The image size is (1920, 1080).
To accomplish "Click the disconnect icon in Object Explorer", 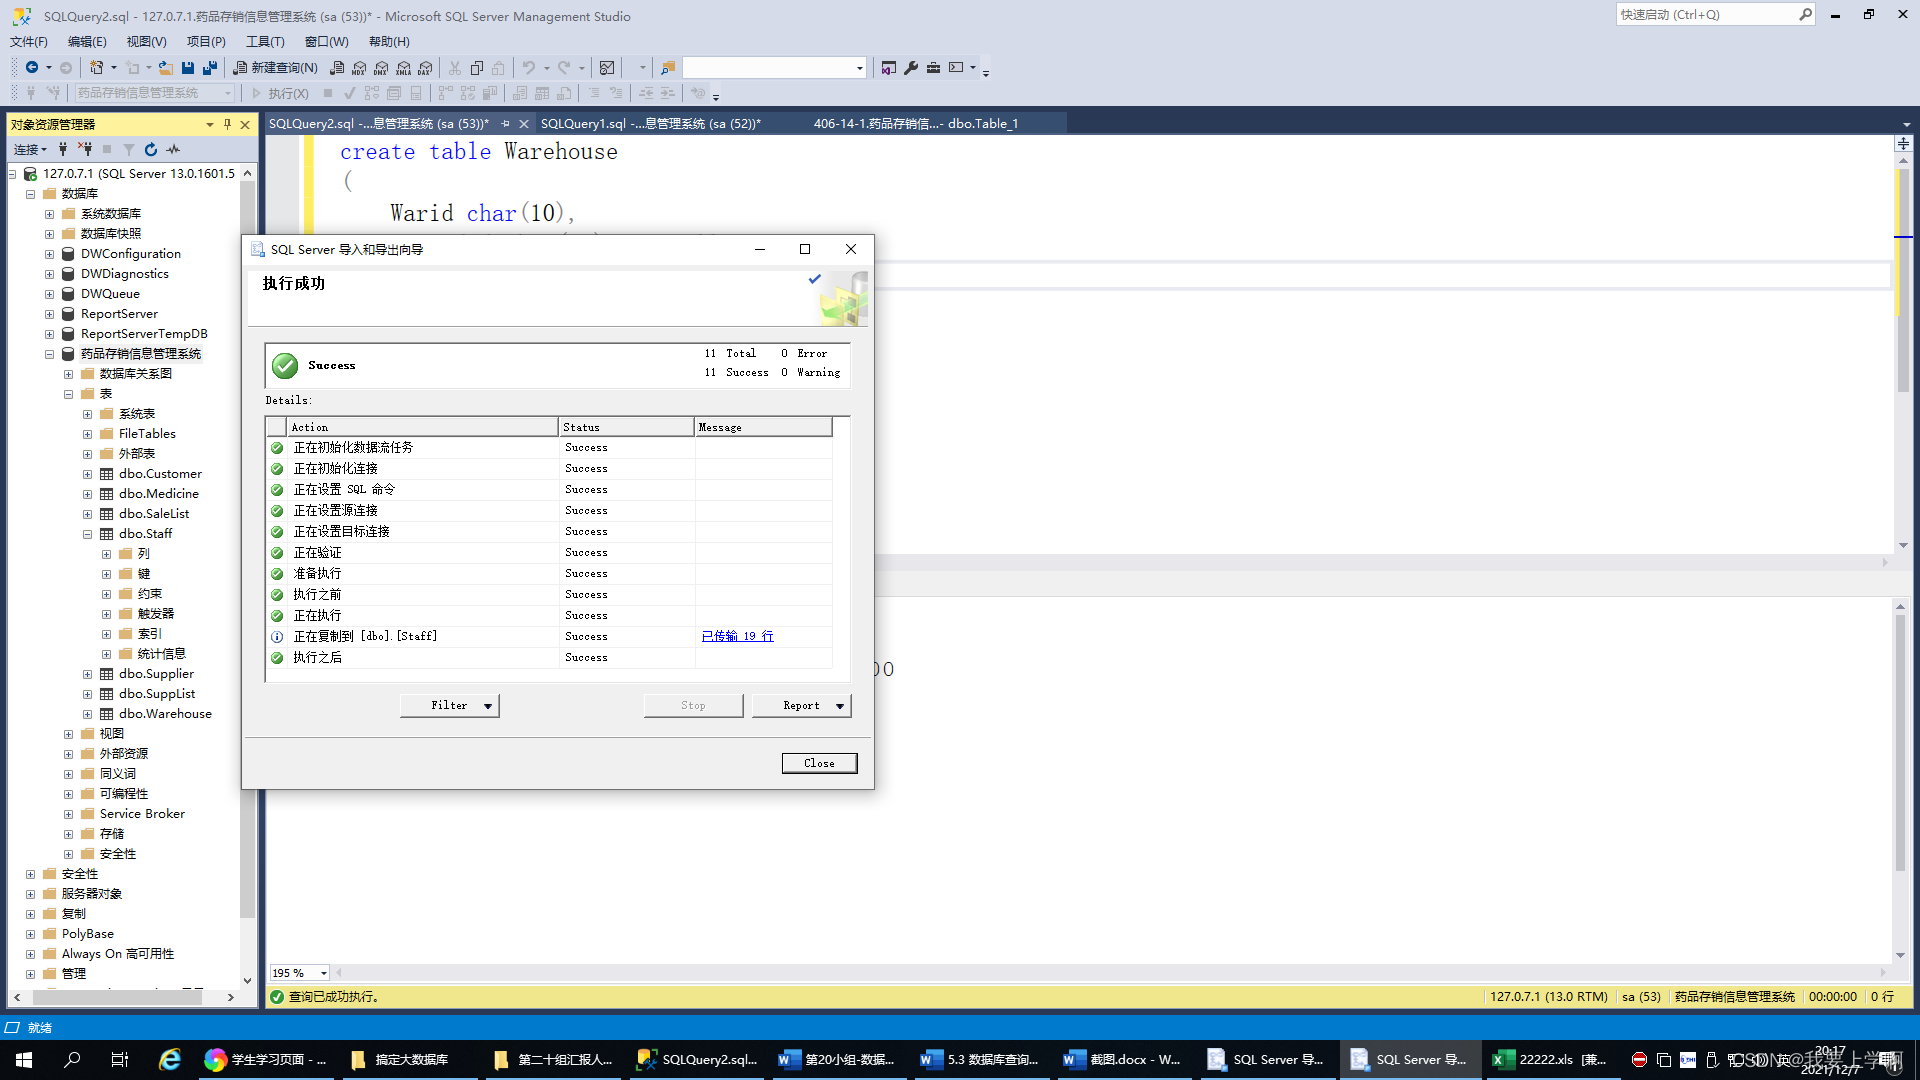I will 85,149.
